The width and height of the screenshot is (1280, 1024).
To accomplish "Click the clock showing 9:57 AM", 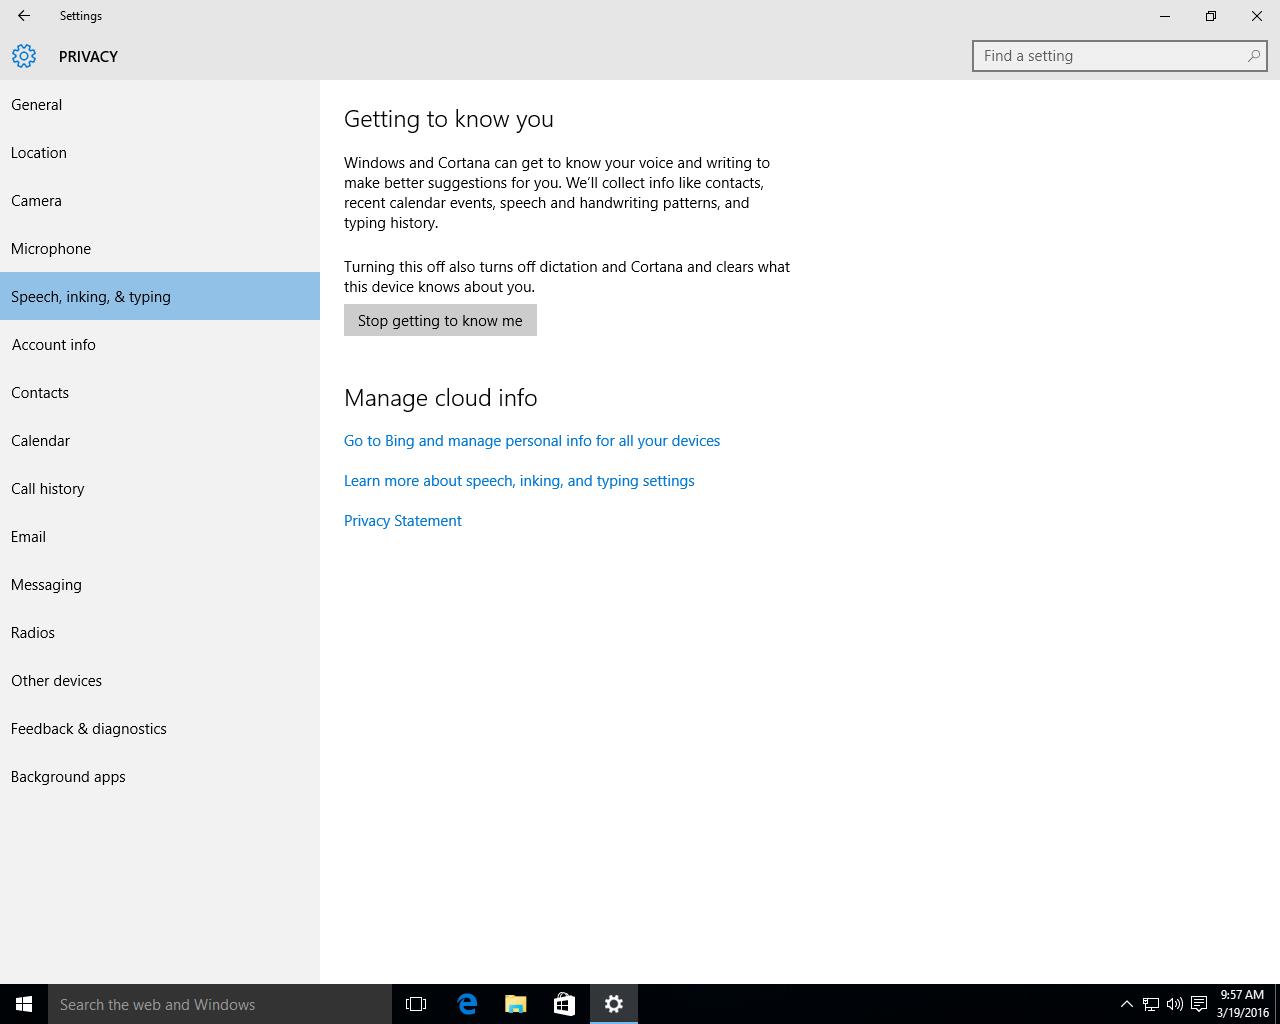I will click(x=1242, y=1004).
